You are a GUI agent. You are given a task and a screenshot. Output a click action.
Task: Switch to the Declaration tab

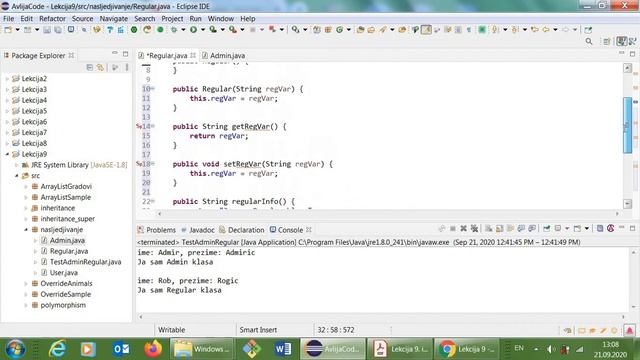[242, 230]
